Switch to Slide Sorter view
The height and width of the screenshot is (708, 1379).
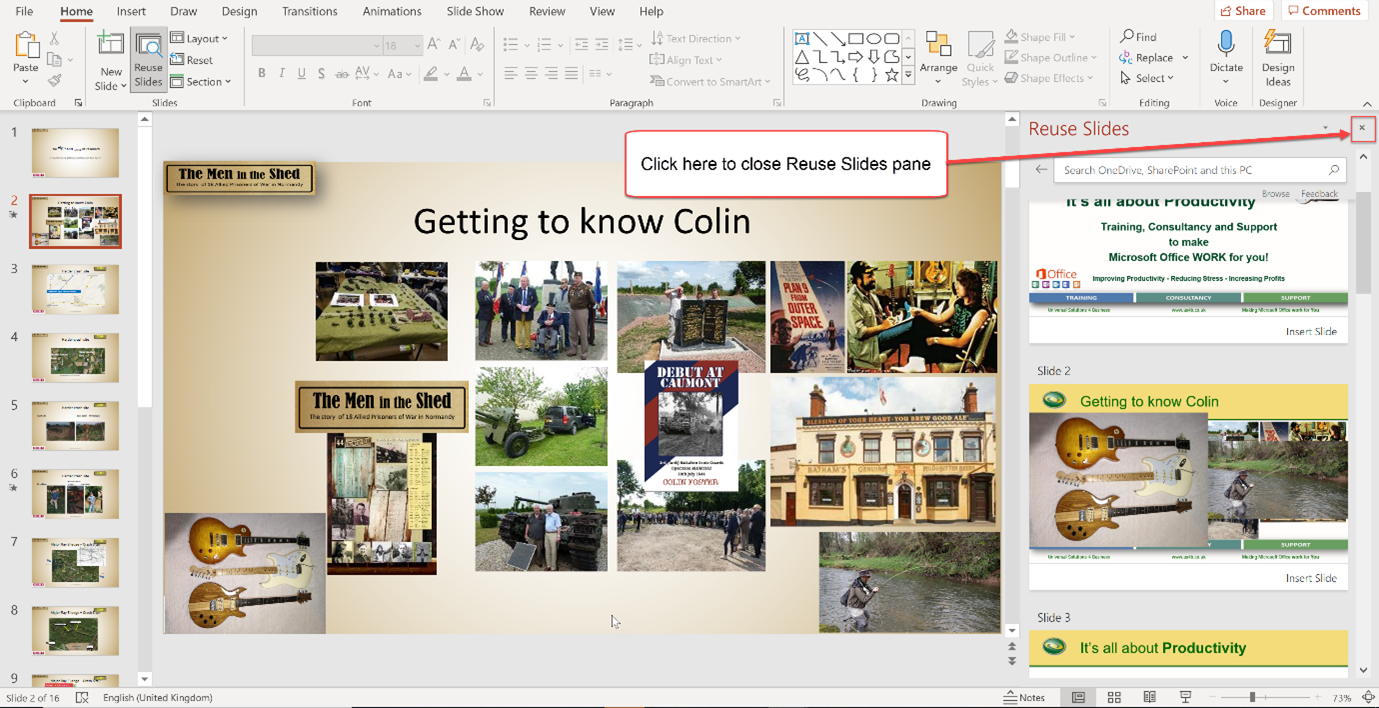pos(1114,697)
